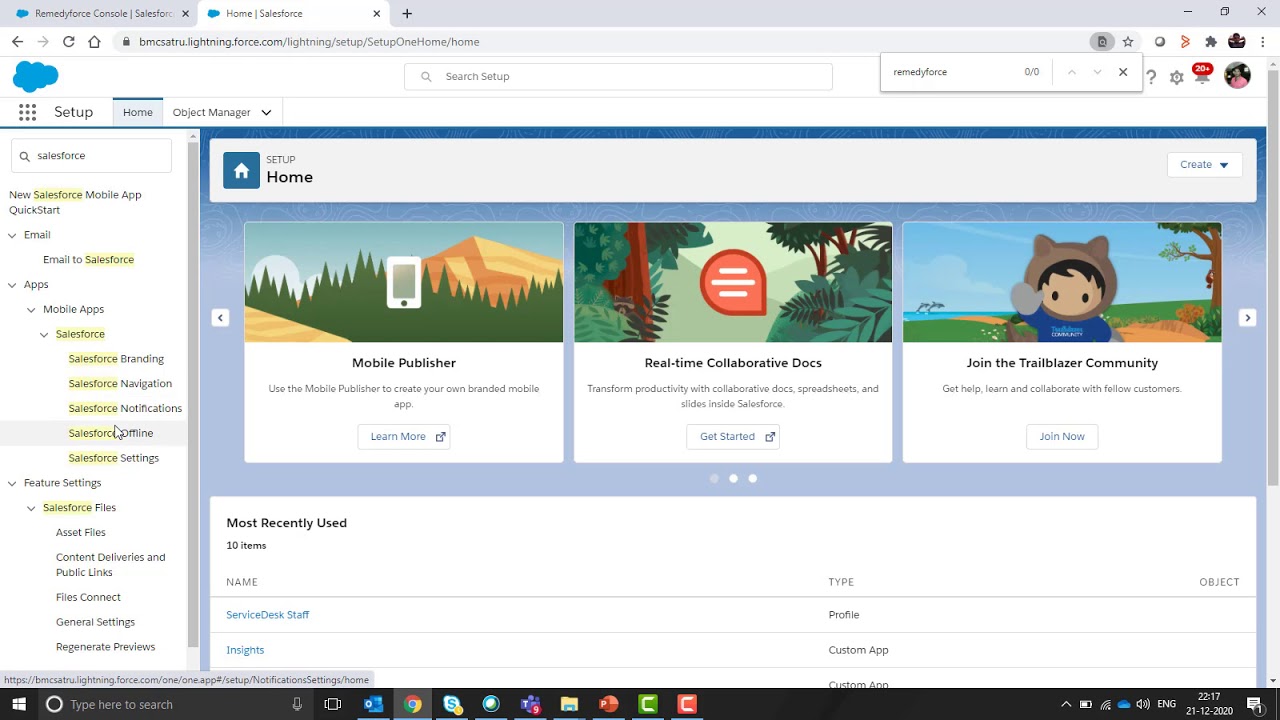
Task: Open Windows Task View
Action: point(333,704)
